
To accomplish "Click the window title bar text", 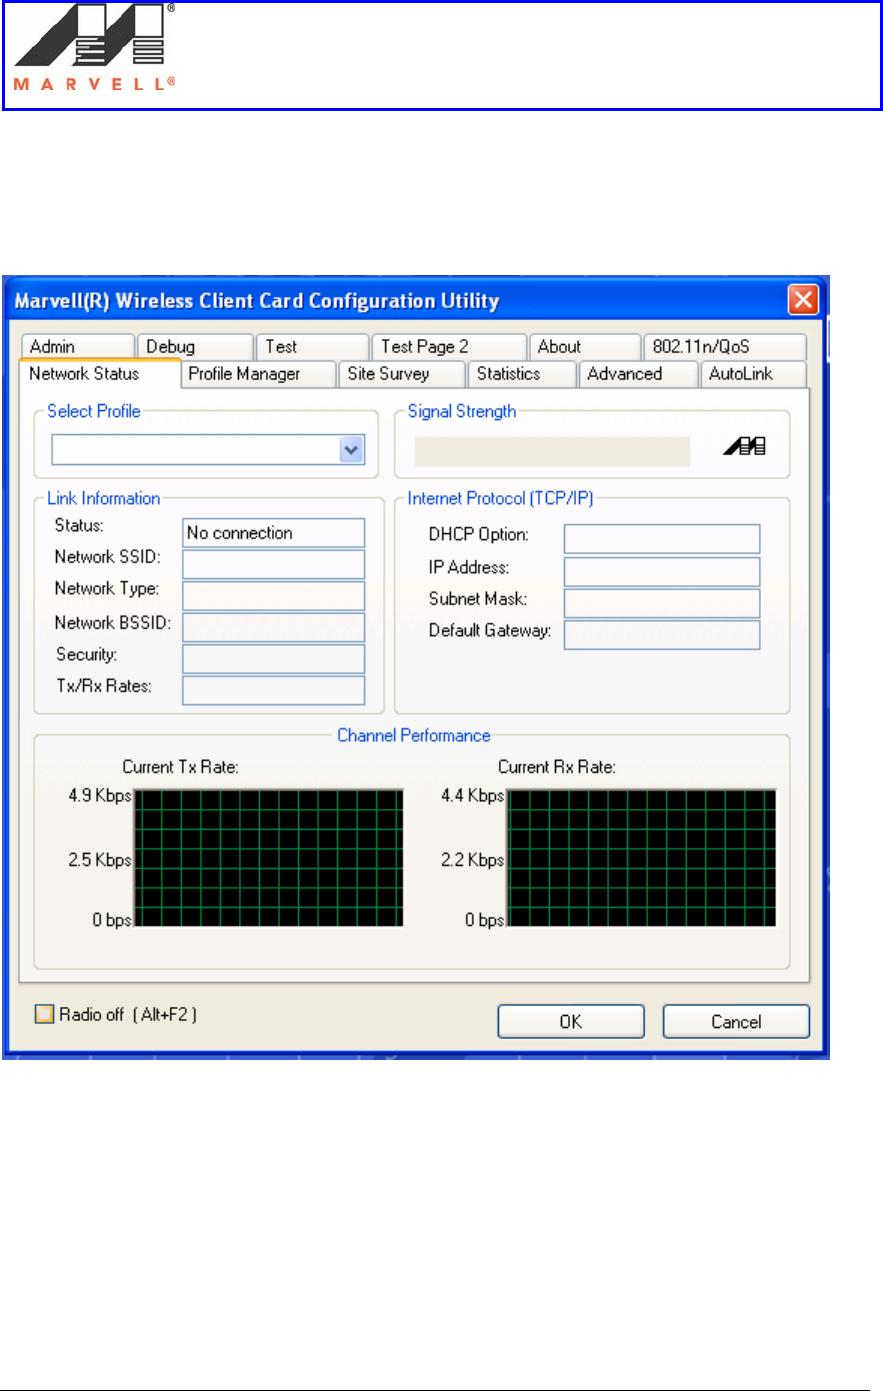I will tap(257, 300).
